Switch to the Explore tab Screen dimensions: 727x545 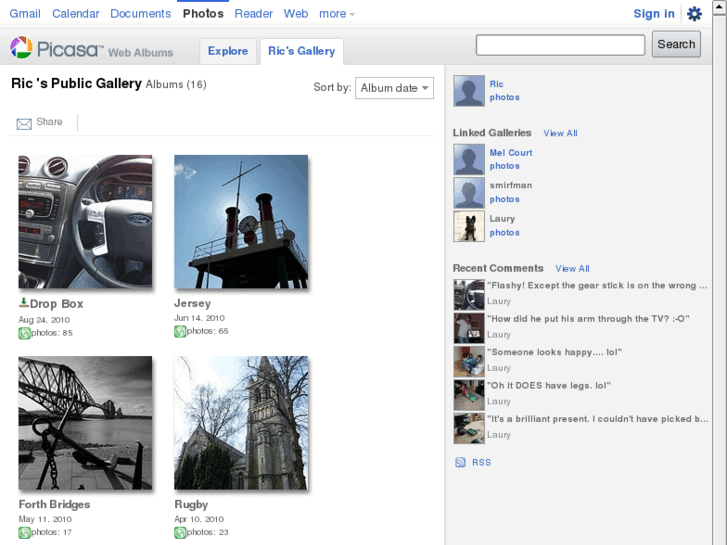point(228,51)
